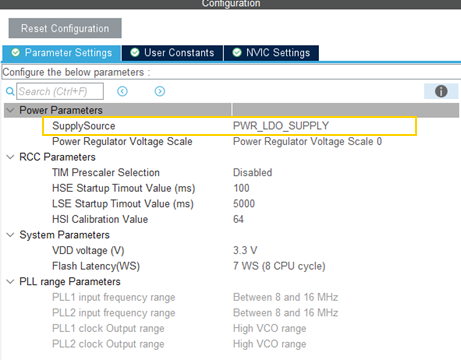Collapse the System Parameters section

coord(11,235)
